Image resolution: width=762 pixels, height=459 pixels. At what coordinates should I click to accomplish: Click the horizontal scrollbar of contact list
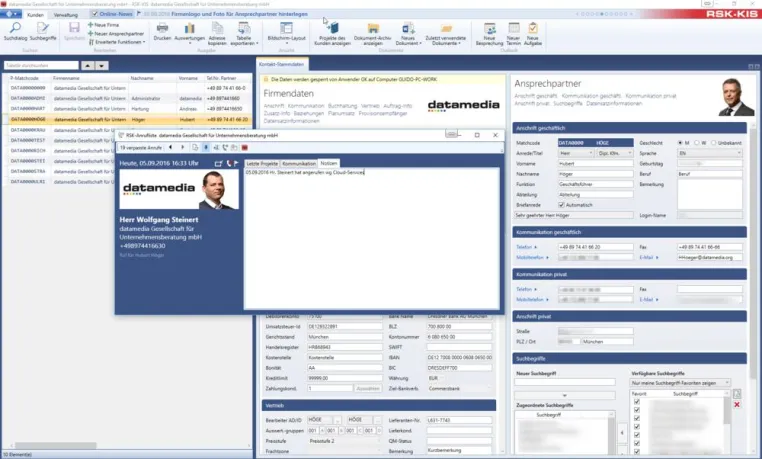126,445
